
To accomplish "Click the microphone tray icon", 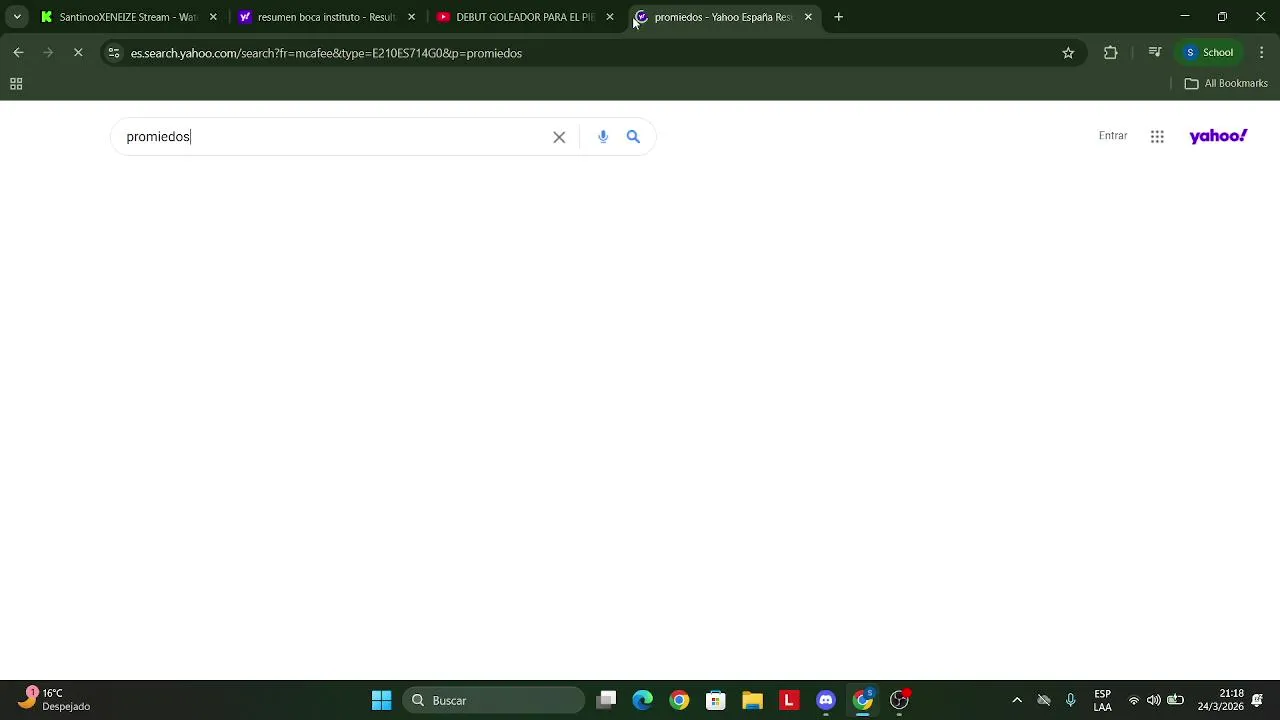I will pos(1071,700).
